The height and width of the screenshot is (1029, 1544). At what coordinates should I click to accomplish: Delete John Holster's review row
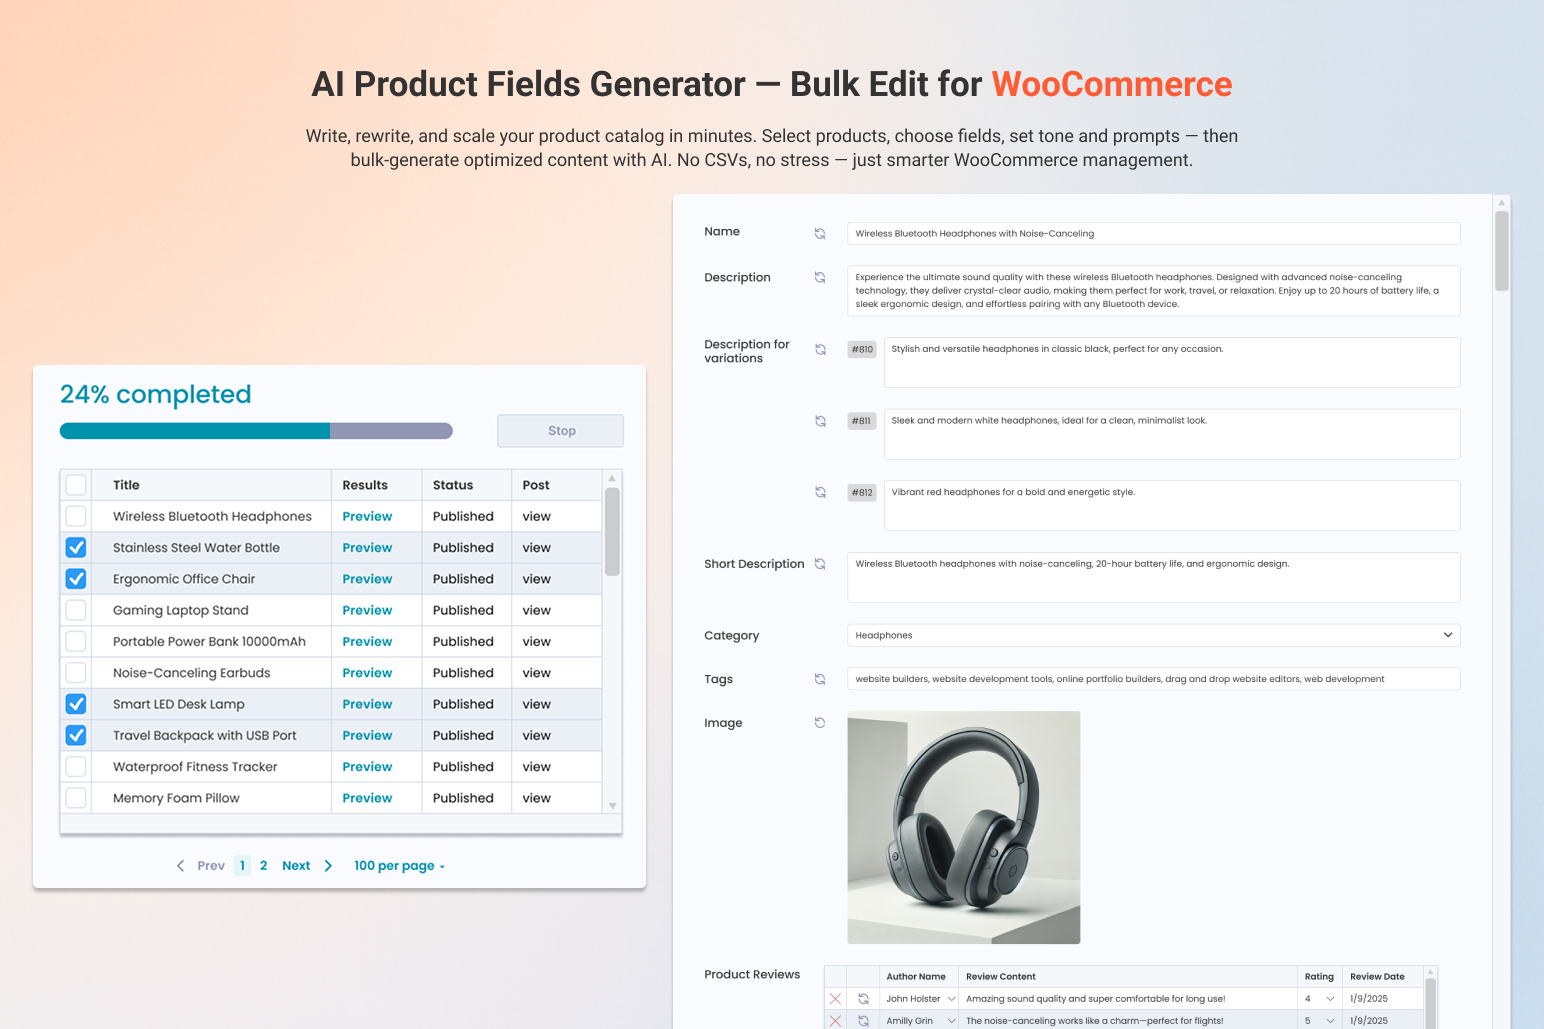click(x=836, y=998)
